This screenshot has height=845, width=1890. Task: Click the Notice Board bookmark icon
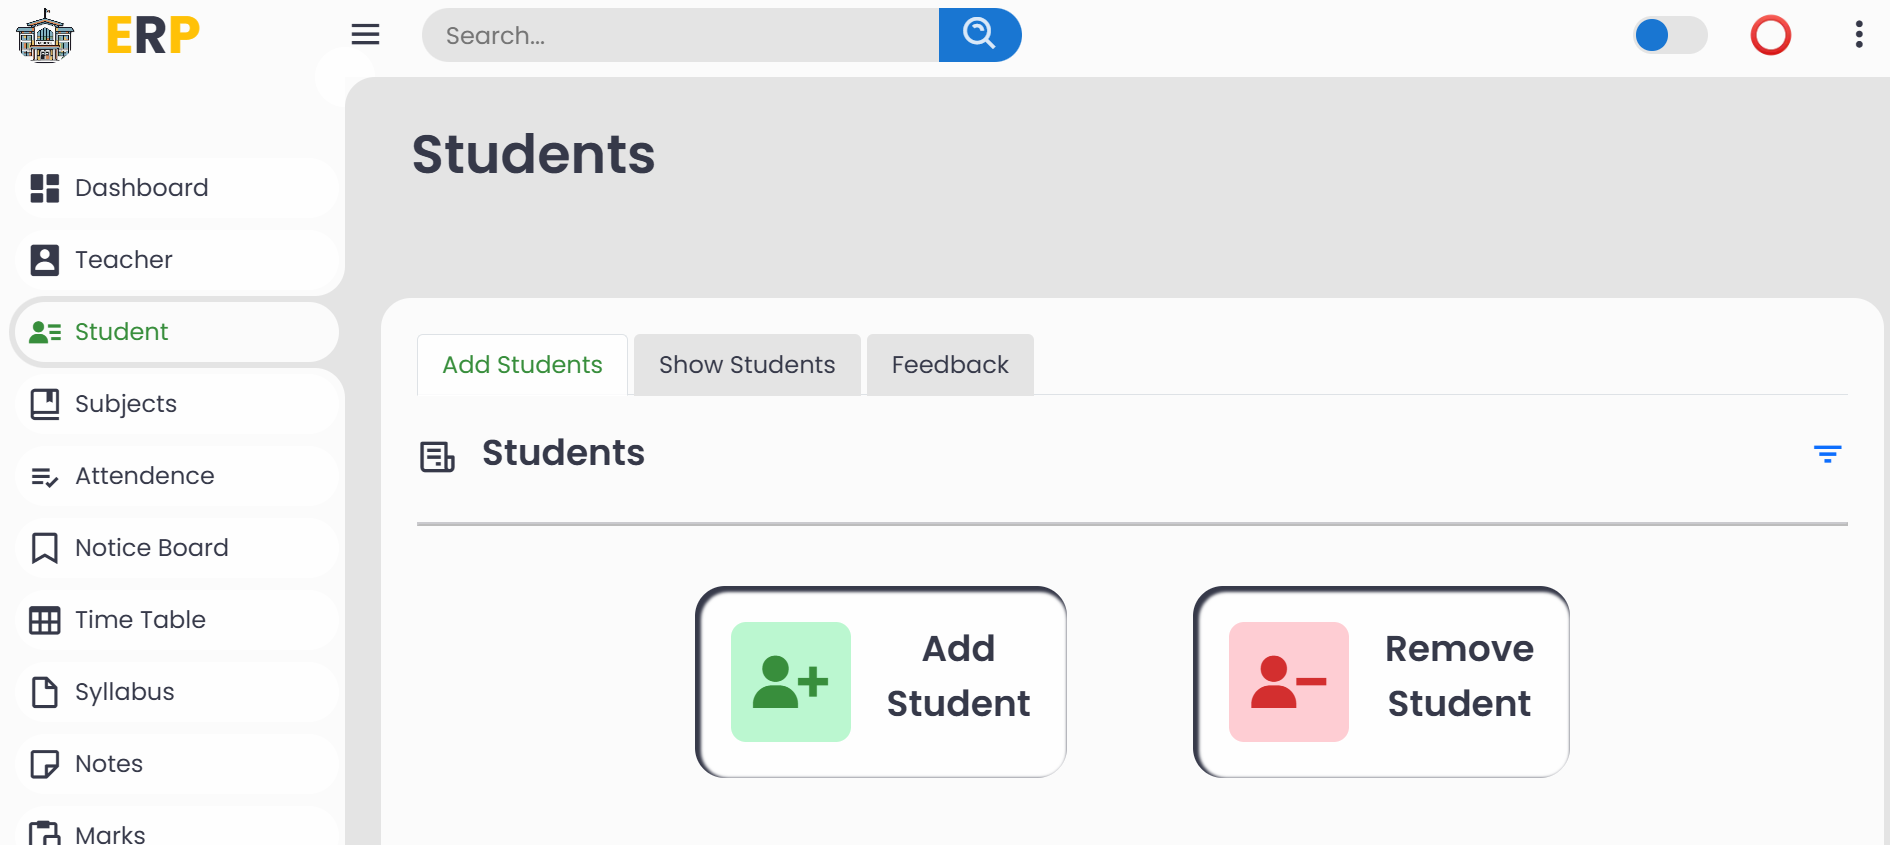coord(45,548)
